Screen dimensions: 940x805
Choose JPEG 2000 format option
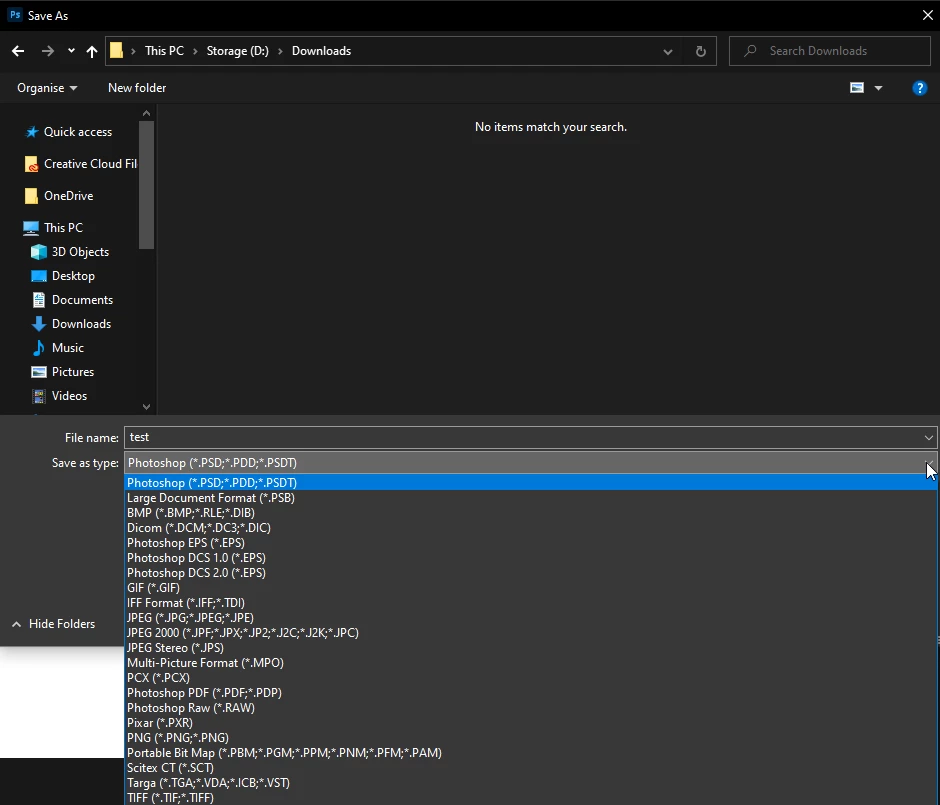[x=530, y=632]
